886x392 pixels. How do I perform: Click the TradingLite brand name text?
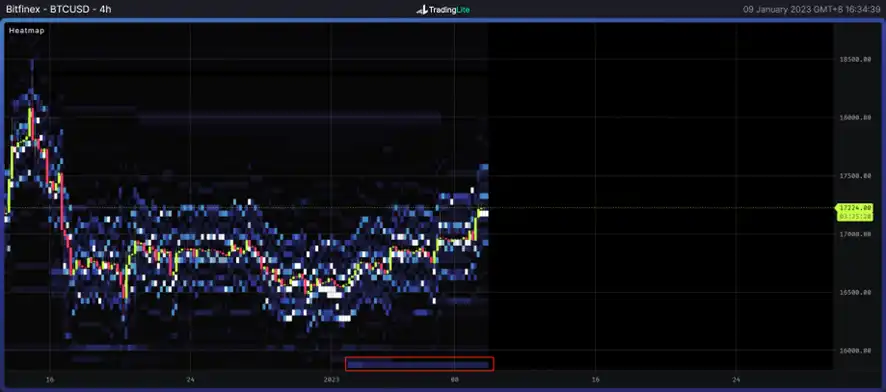pyautogui.click(x=449, y=10)
